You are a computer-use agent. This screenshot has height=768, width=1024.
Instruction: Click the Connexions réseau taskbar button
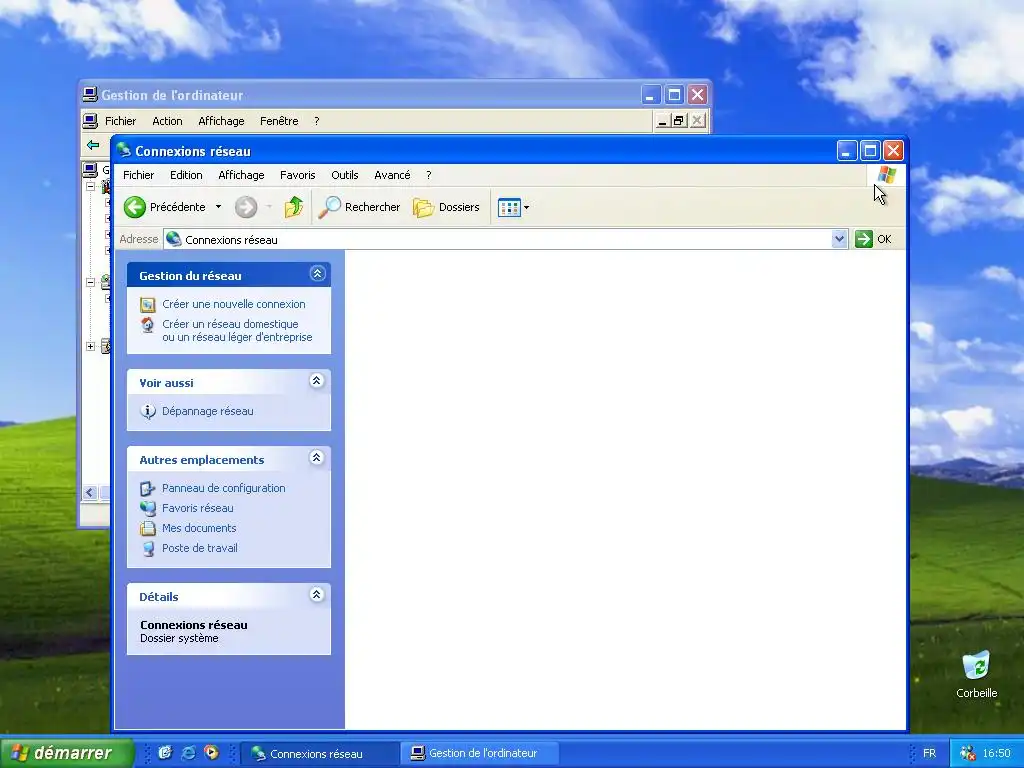(319, 754)
